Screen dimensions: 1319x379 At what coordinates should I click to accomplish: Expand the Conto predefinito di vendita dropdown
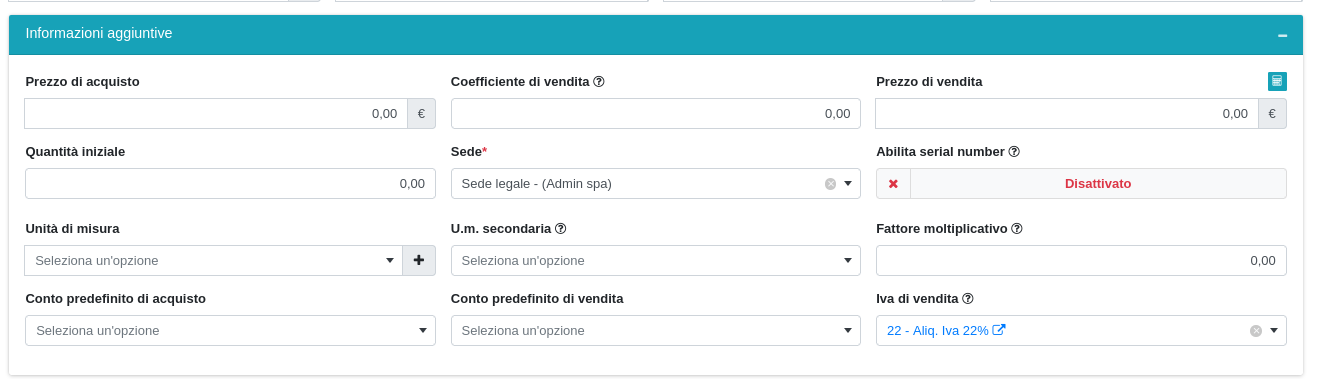coord(656,331)
